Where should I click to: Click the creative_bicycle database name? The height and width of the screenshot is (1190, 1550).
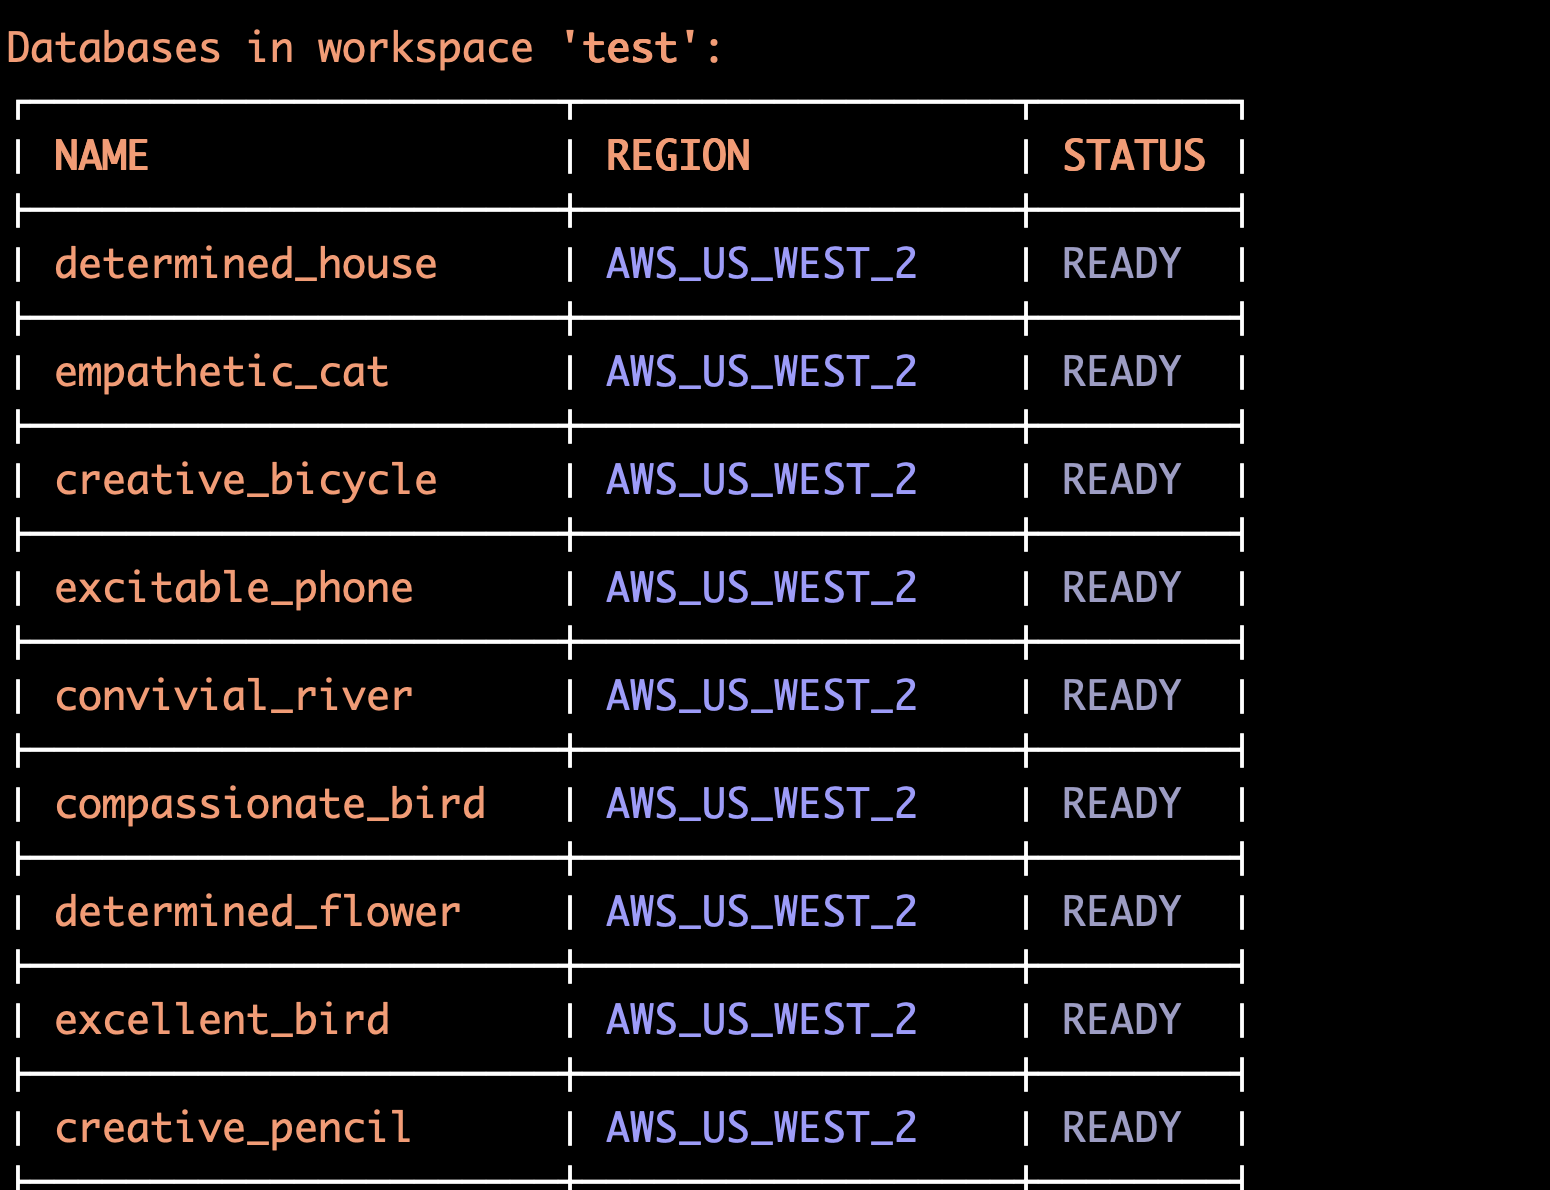pyautogui.click(x=245, y=480)
